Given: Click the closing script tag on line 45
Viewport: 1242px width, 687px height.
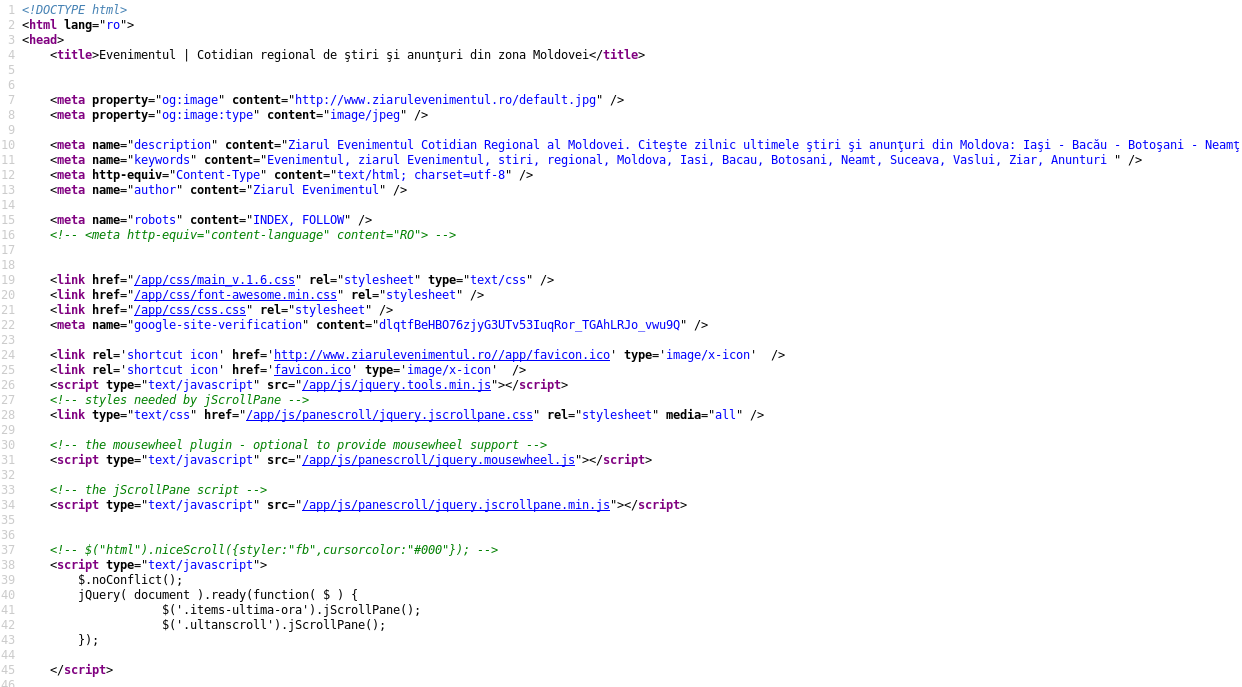Looking at the screenshot, I should tap(81, 670).
